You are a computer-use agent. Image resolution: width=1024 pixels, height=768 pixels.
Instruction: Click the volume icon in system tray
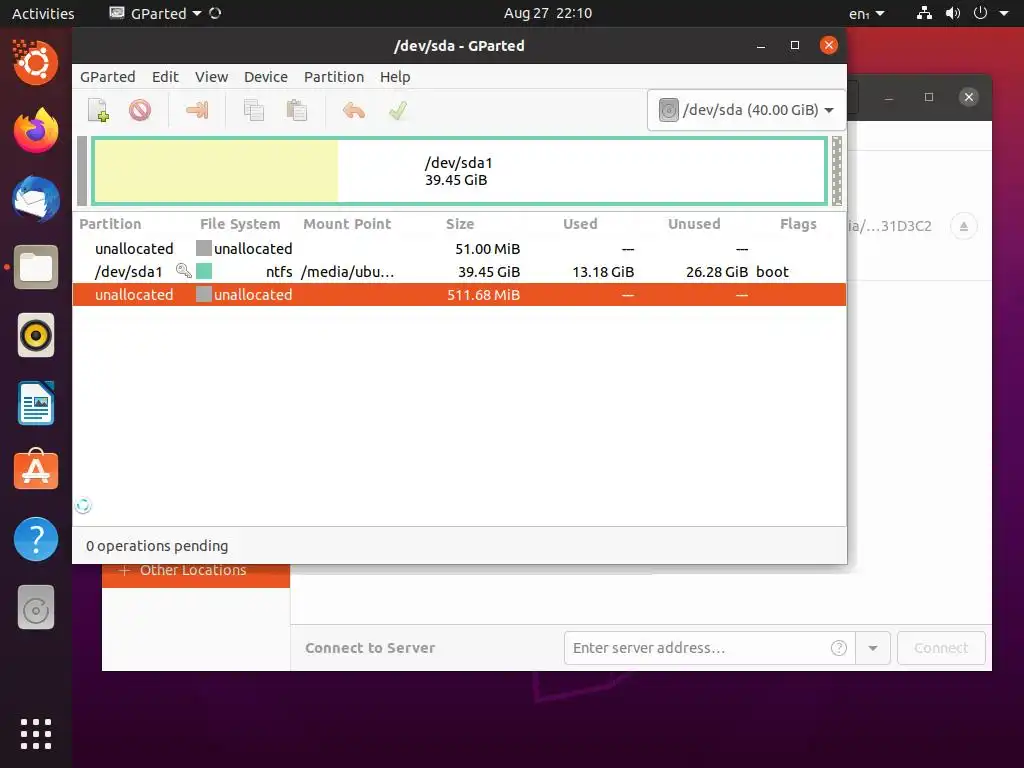[953, 13]
